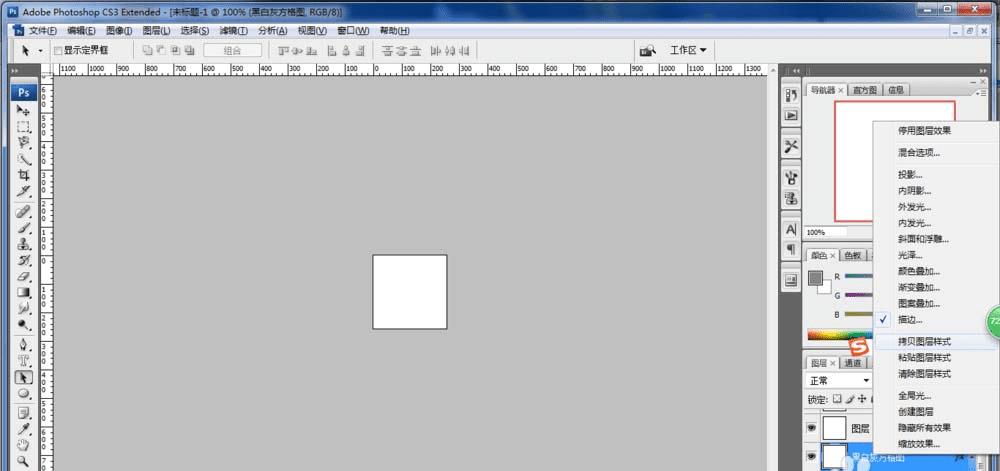Open the tool preset picker arrow

click(41, 50)
